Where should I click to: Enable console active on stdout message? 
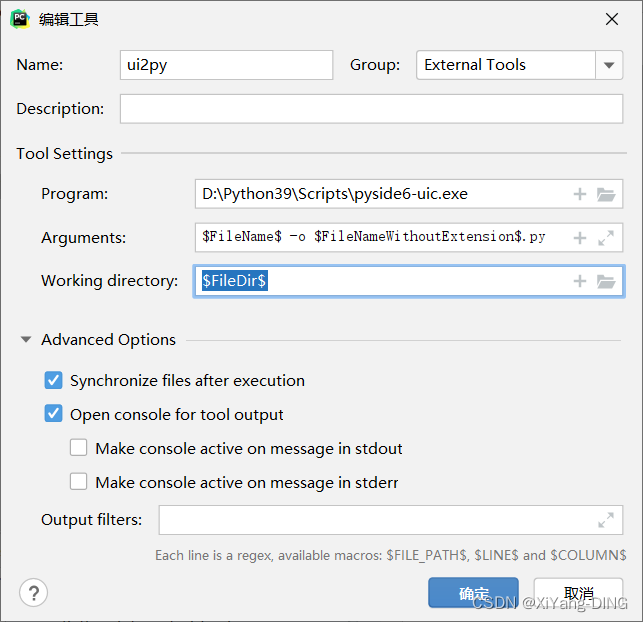(79, 448)
